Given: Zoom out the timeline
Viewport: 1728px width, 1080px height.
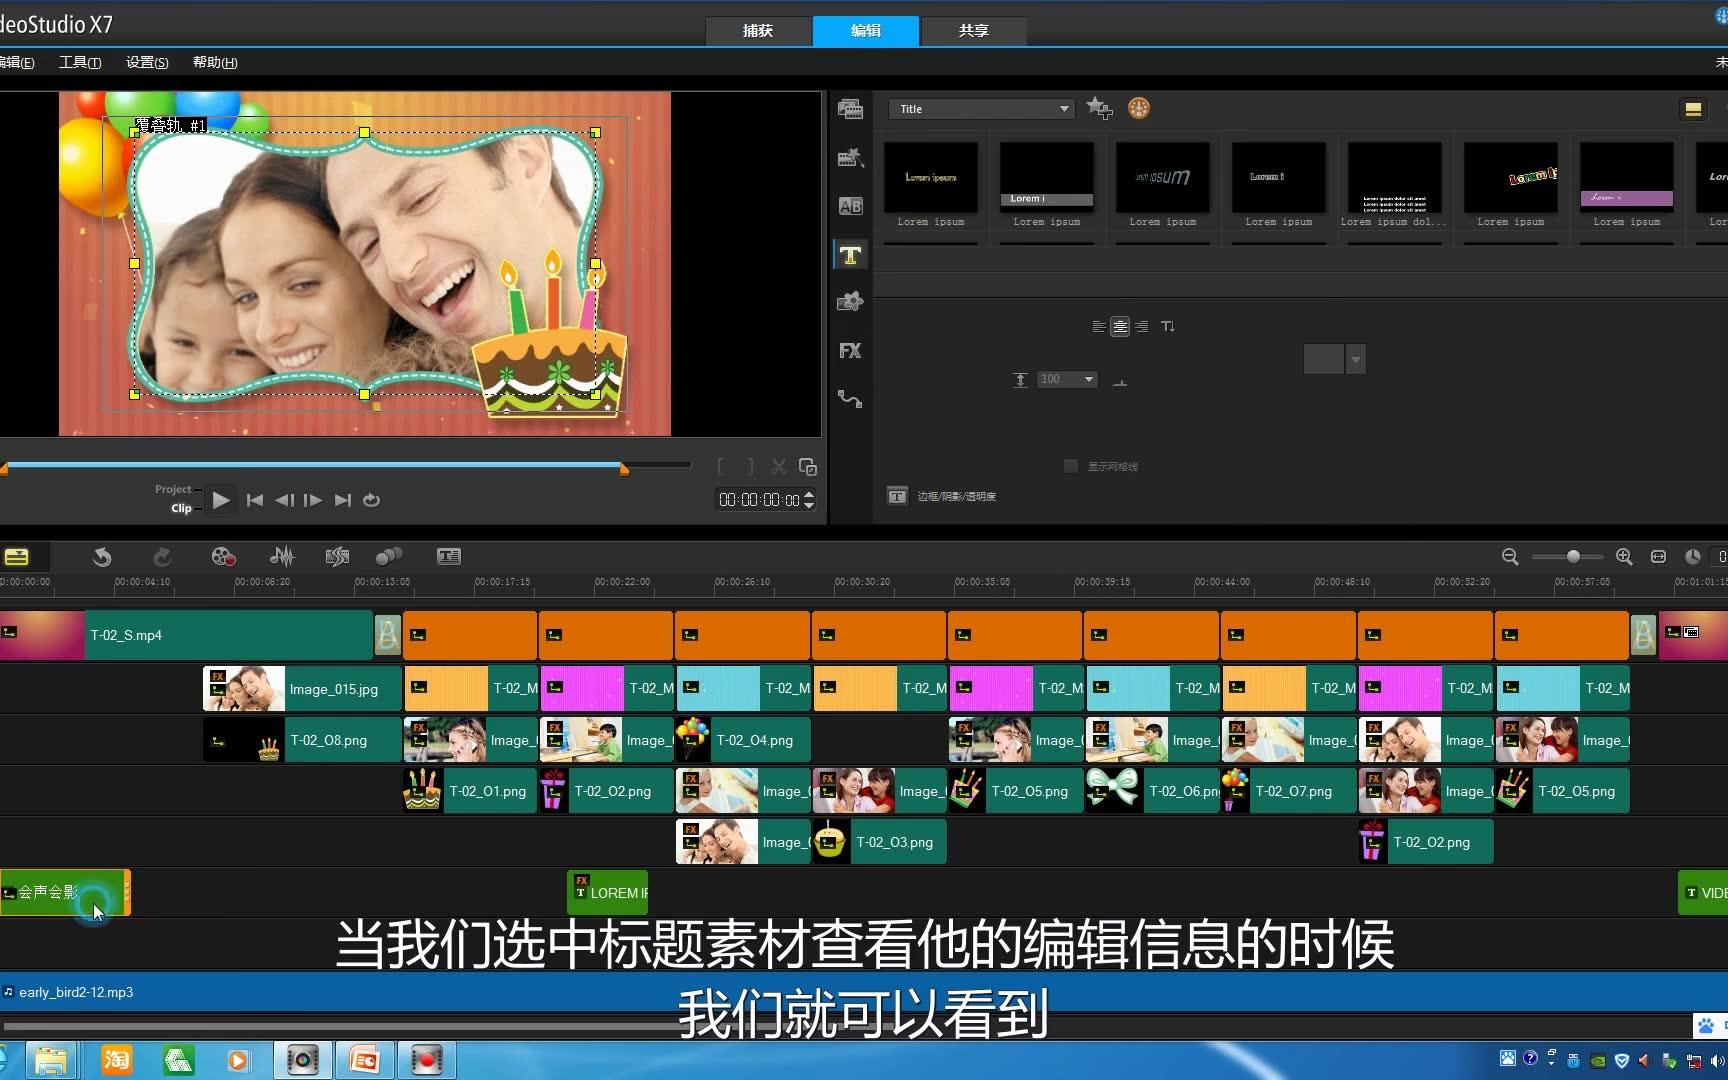Looking at the screenshot, I should click(x=1510, y=557).
